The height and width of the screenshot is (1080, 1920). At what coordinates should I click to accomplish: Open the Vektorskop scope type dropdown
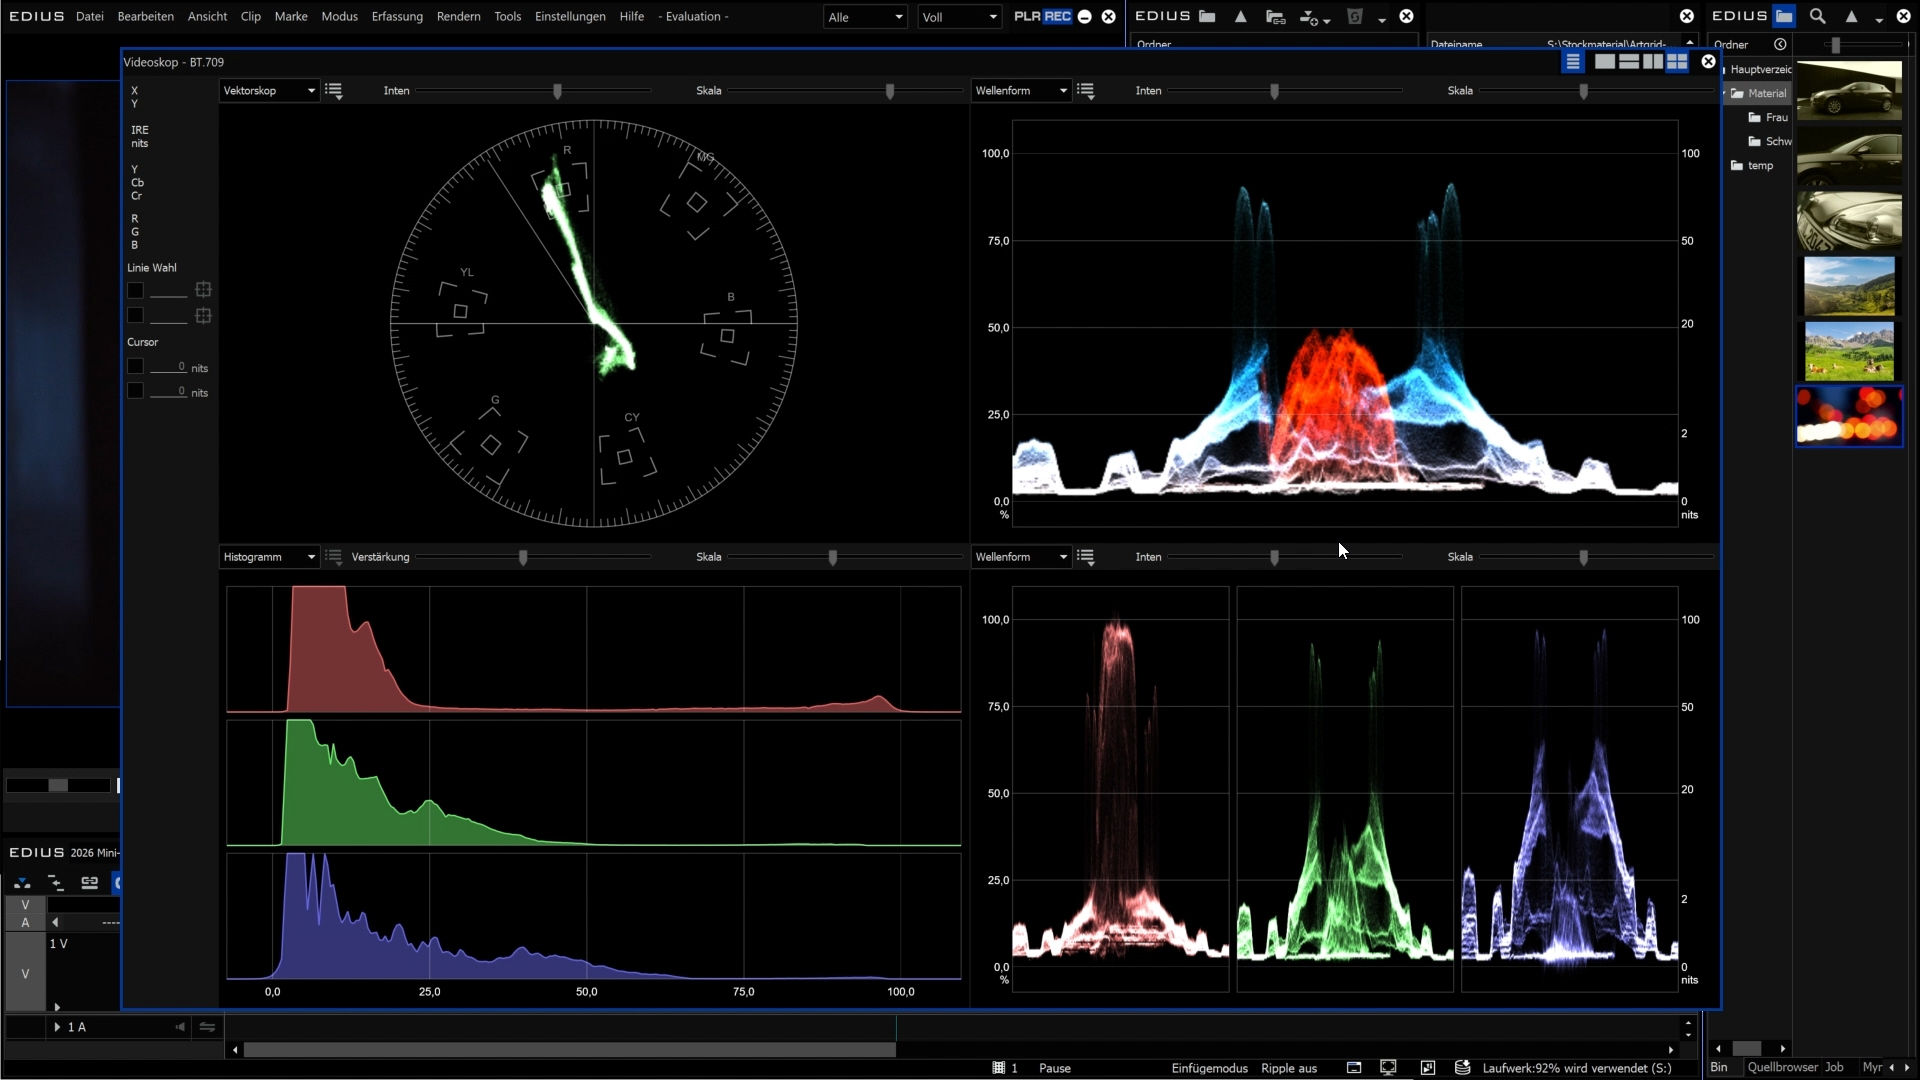pyautogui.click(x=268, y=91)
